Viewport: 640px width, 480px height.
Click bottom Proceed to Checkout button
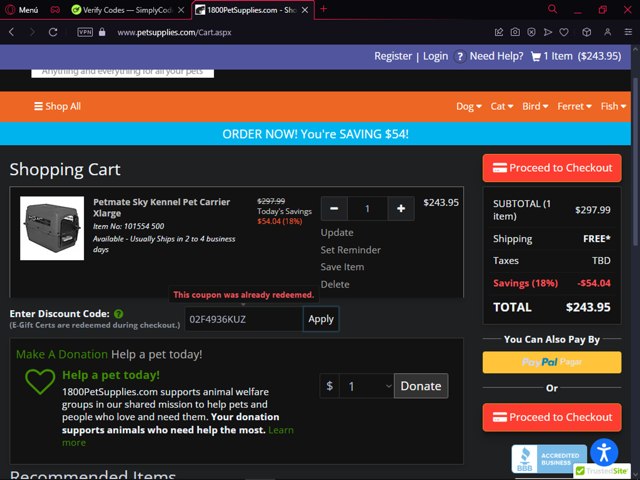[x=552, y=417]
